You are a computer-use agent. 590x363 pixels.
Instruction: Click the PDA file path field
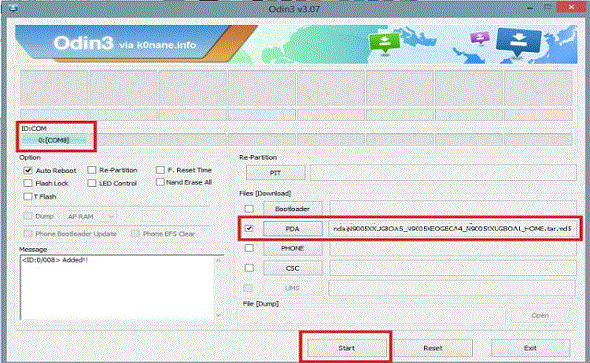pos(452,228)
